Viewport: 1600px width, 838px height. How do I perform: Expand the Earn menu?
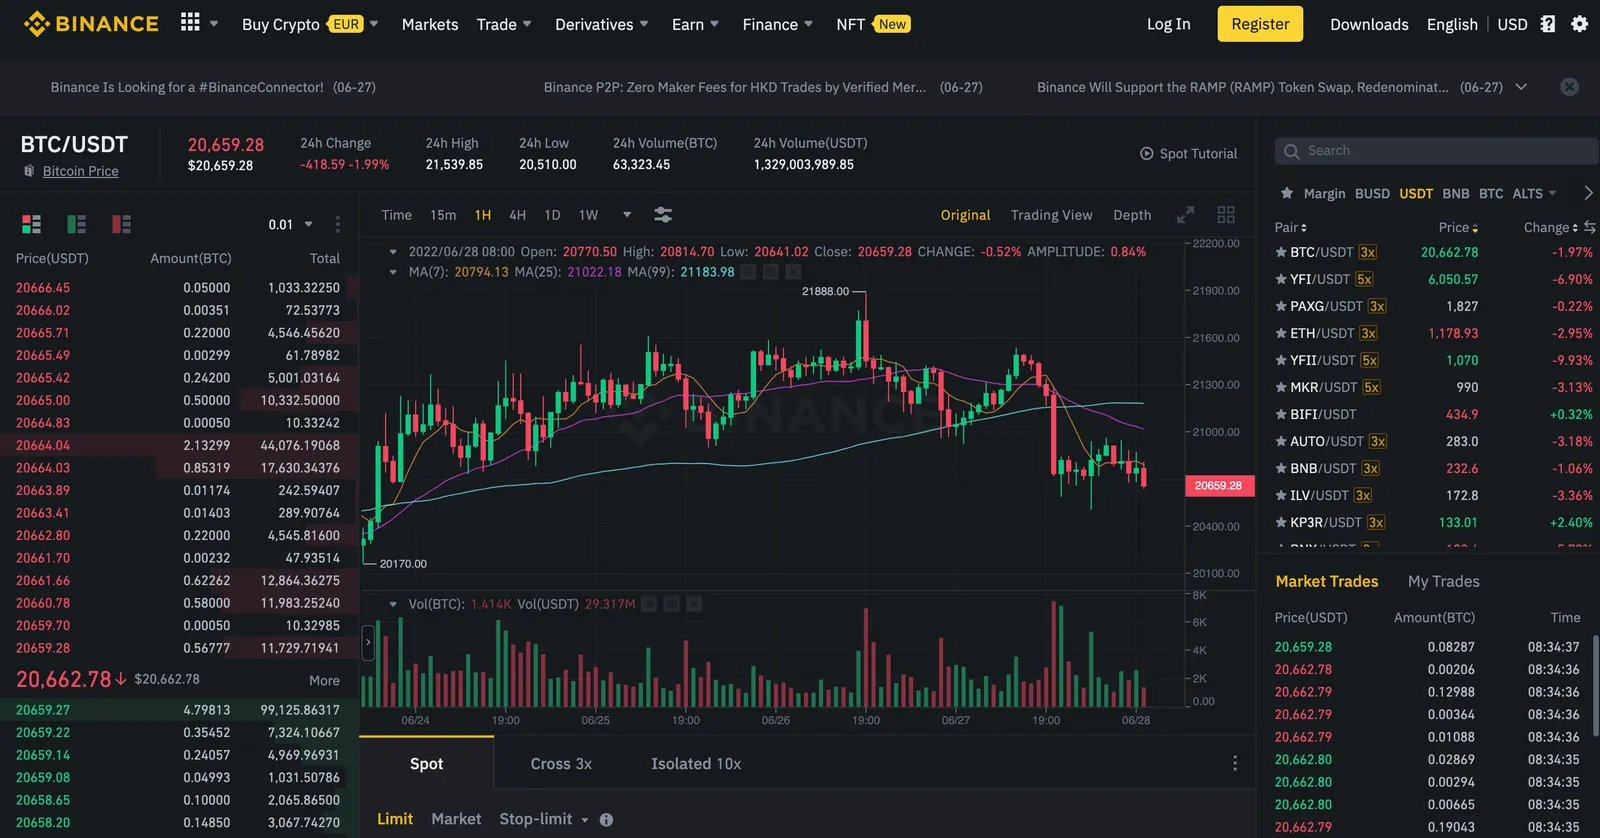tap(695, 24)
